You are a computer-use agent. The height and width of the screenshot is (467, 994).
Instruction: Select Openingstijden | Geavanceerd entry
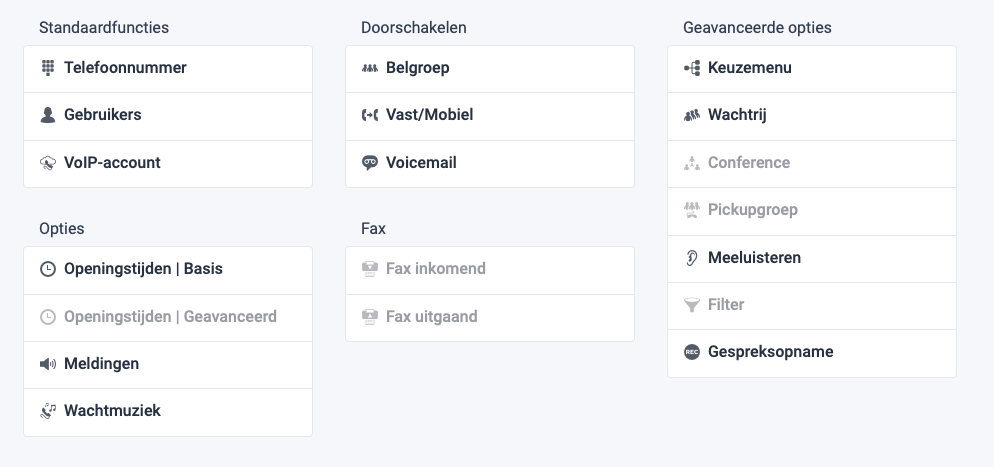click(168, 317)
